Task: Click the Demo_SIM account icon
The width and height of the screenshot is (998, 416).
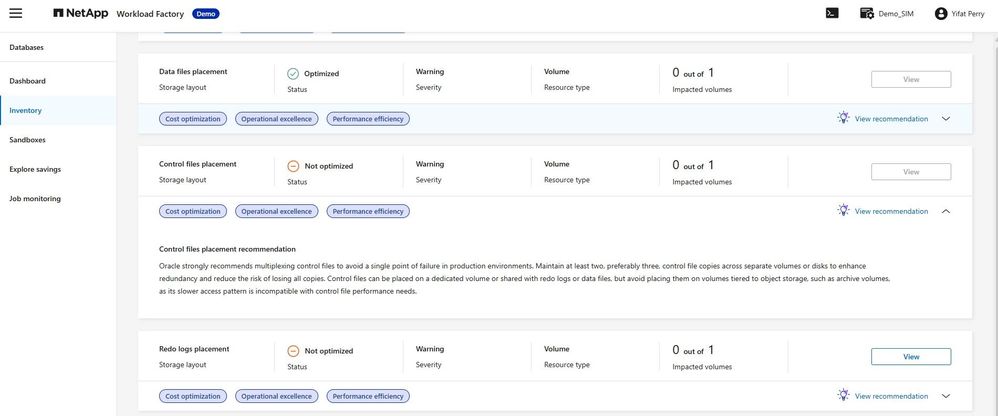Action: coord(867,13)
